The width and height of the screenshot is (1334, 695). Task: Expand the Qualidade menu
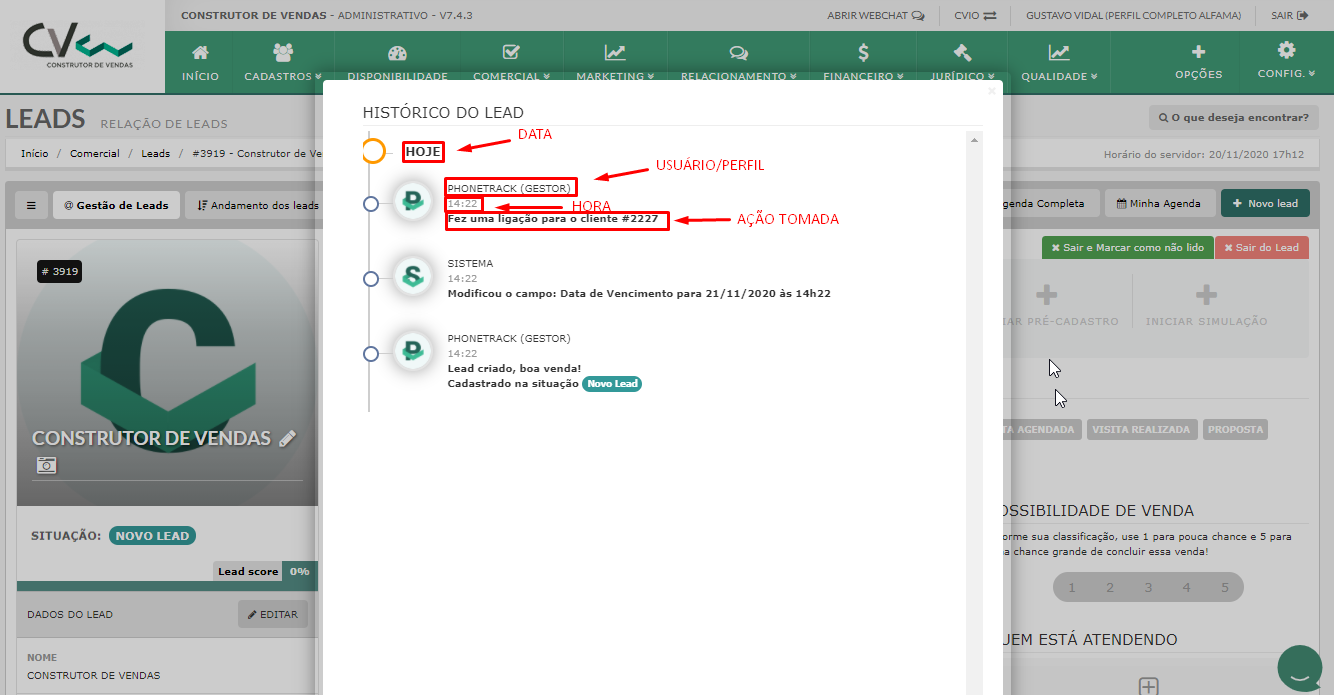tap(1059, 62)
